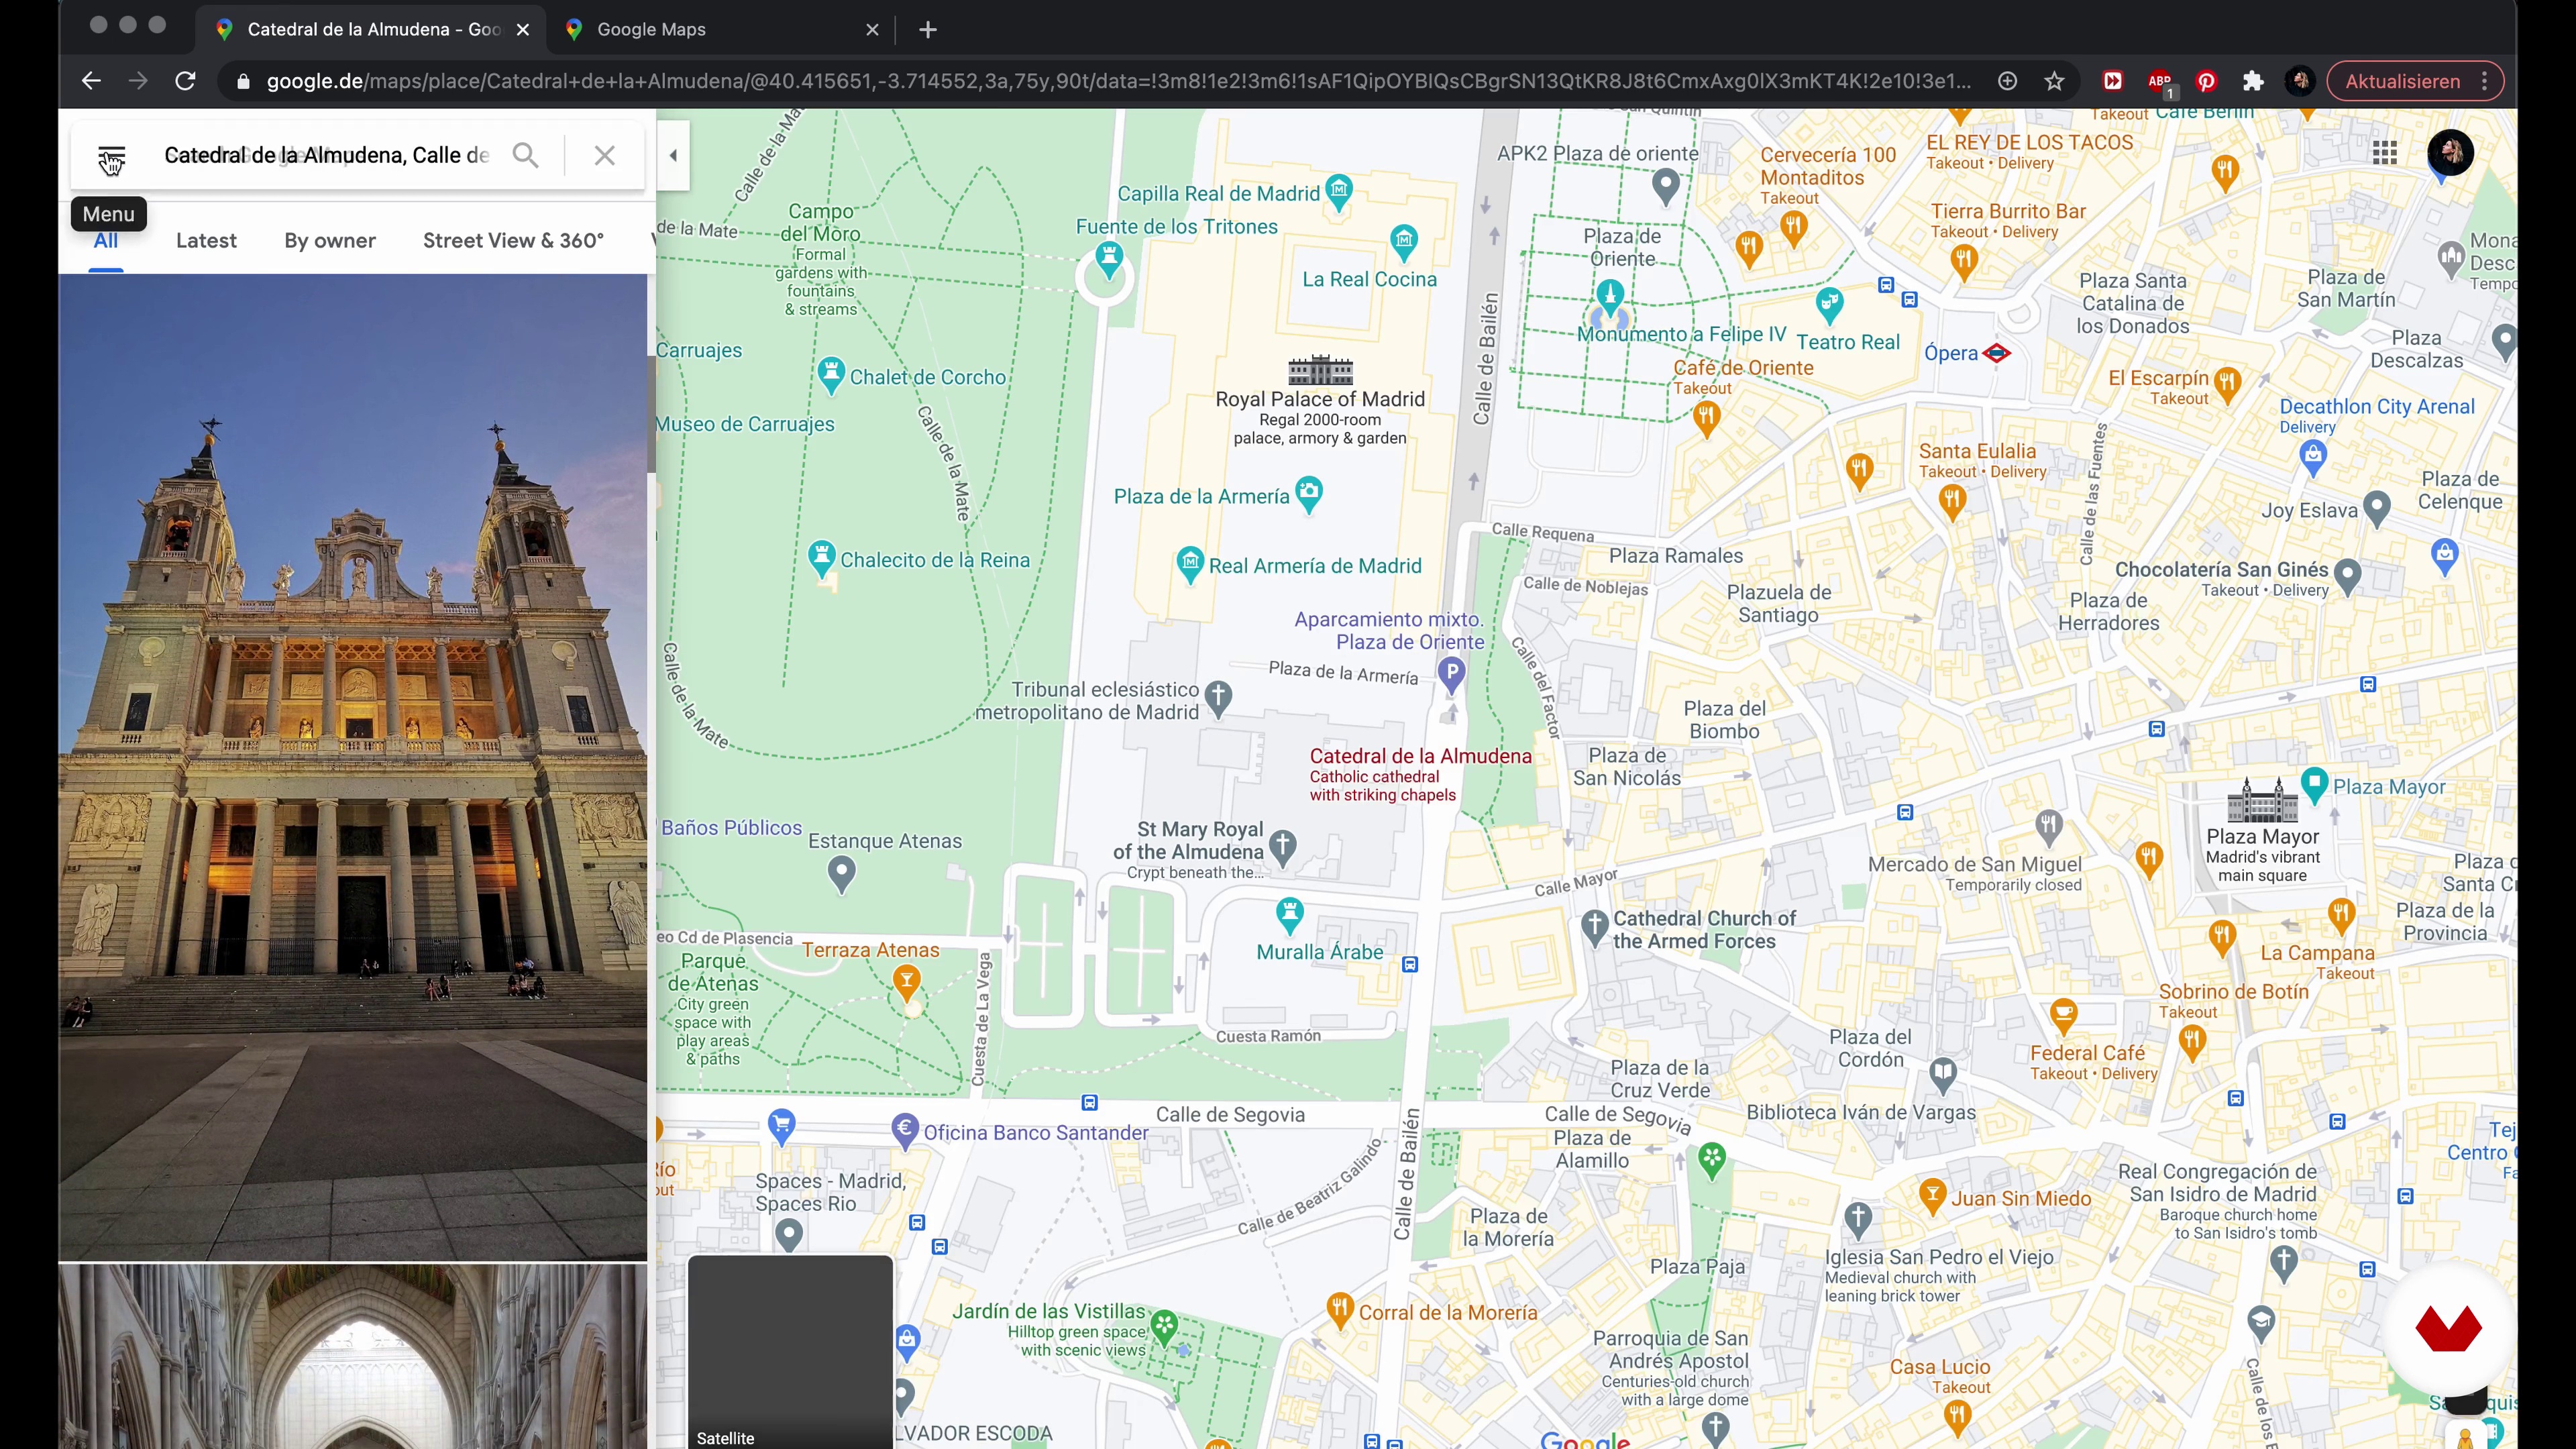Click the Aparcamiento mixto parking pin
2576x1449 pixels.
pos(1451,674)
